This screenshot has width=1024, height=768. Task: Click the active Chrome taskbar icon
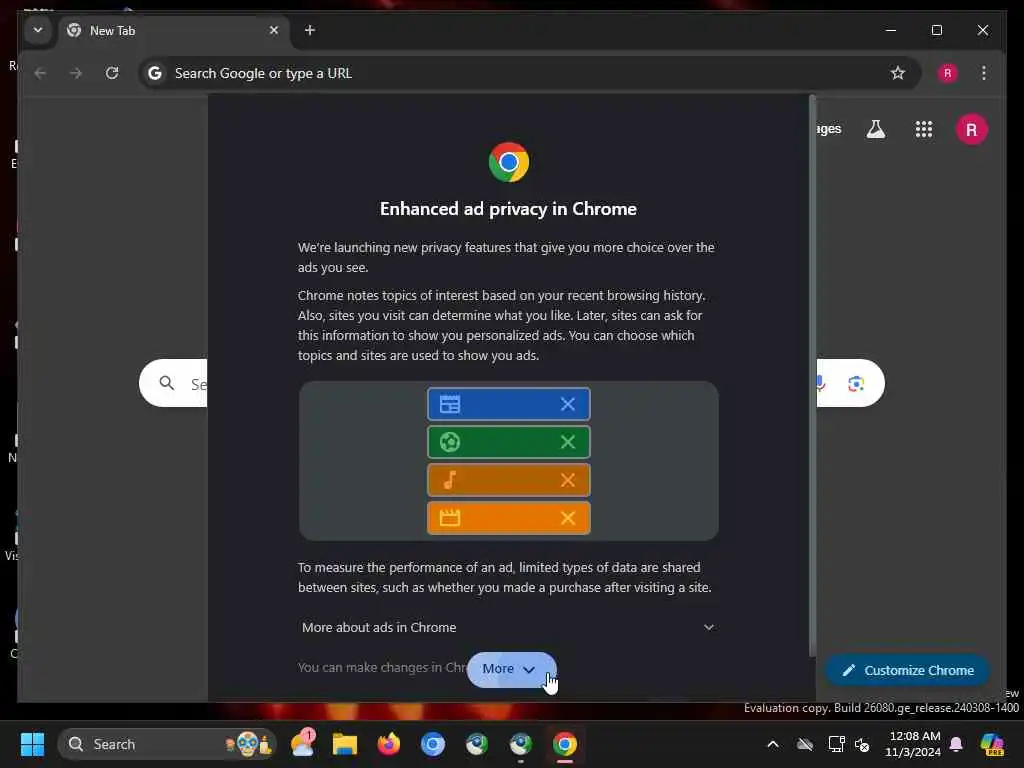pyautogui.click(x=565, y=744)
